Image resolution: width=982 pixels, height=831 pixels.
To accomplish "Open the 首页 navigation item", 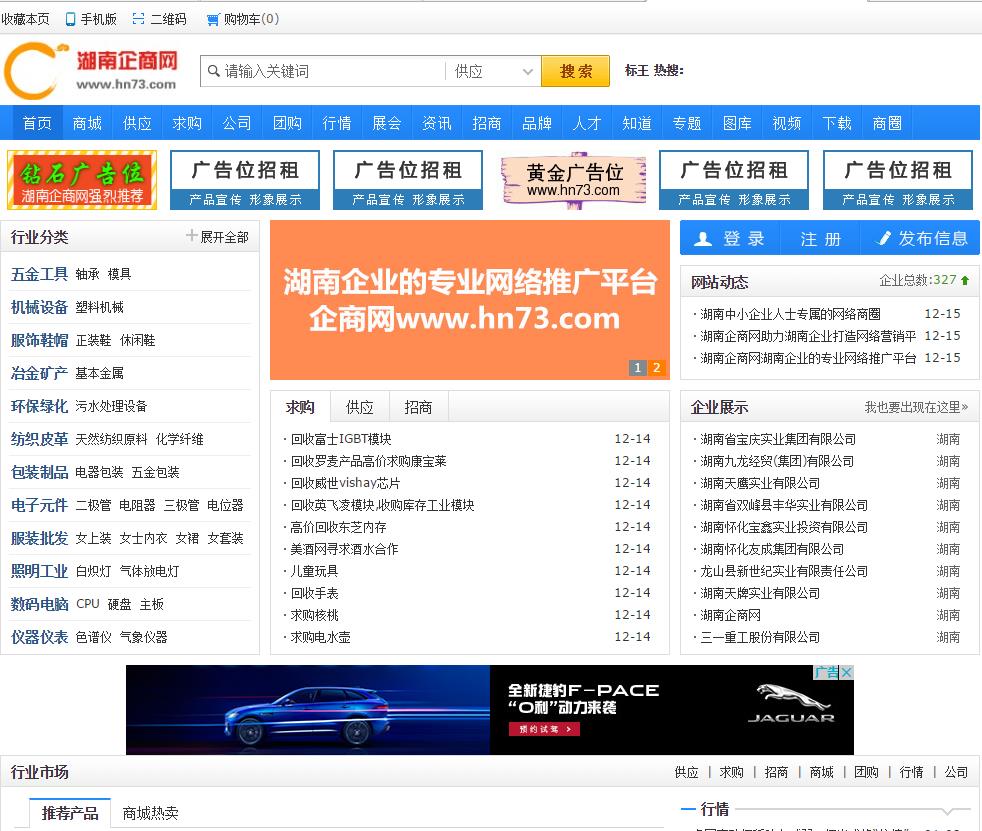I will coord(37,123).
